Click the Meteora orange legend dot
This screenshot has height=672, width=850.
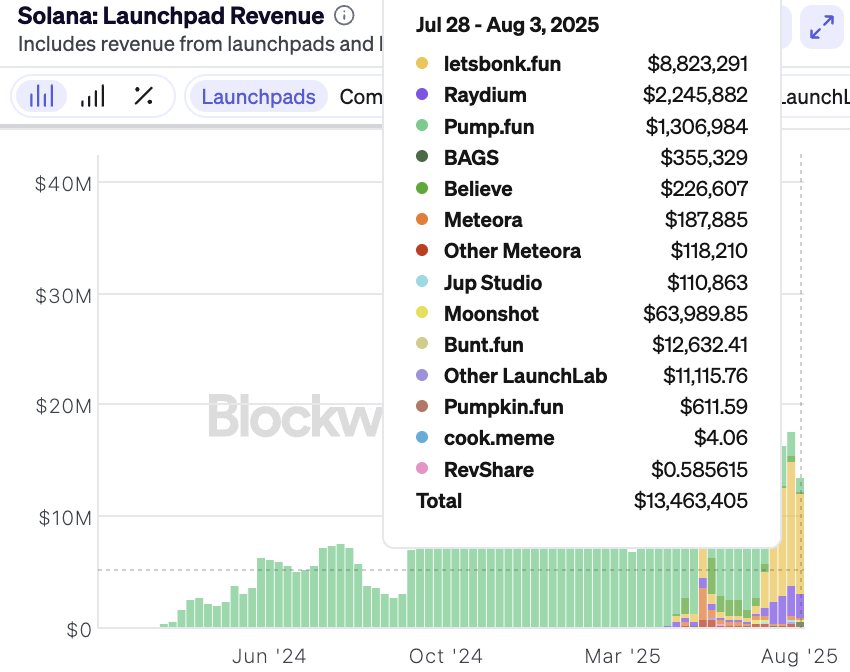(422, 219)
